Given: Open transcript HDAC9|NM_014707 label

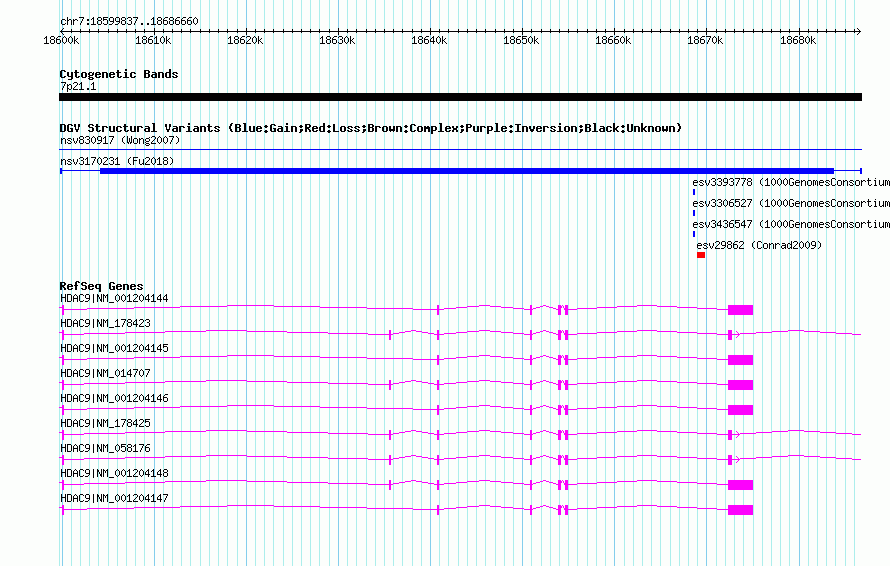Looking at the screenshot, I should tap(106, 374).
